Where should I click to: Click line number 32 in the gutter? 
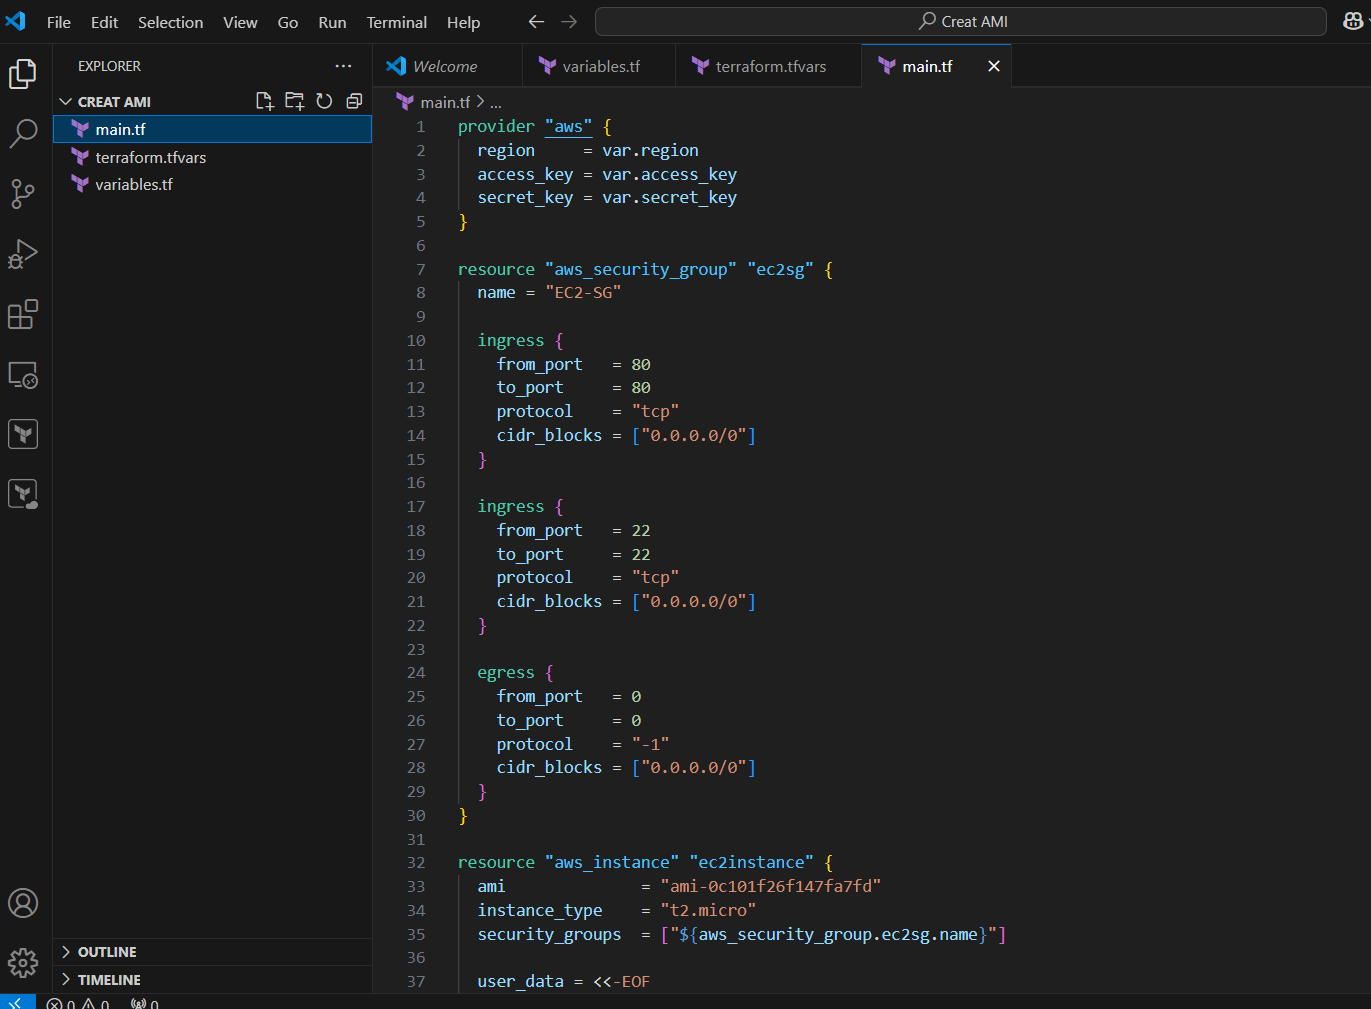(416, 862)
